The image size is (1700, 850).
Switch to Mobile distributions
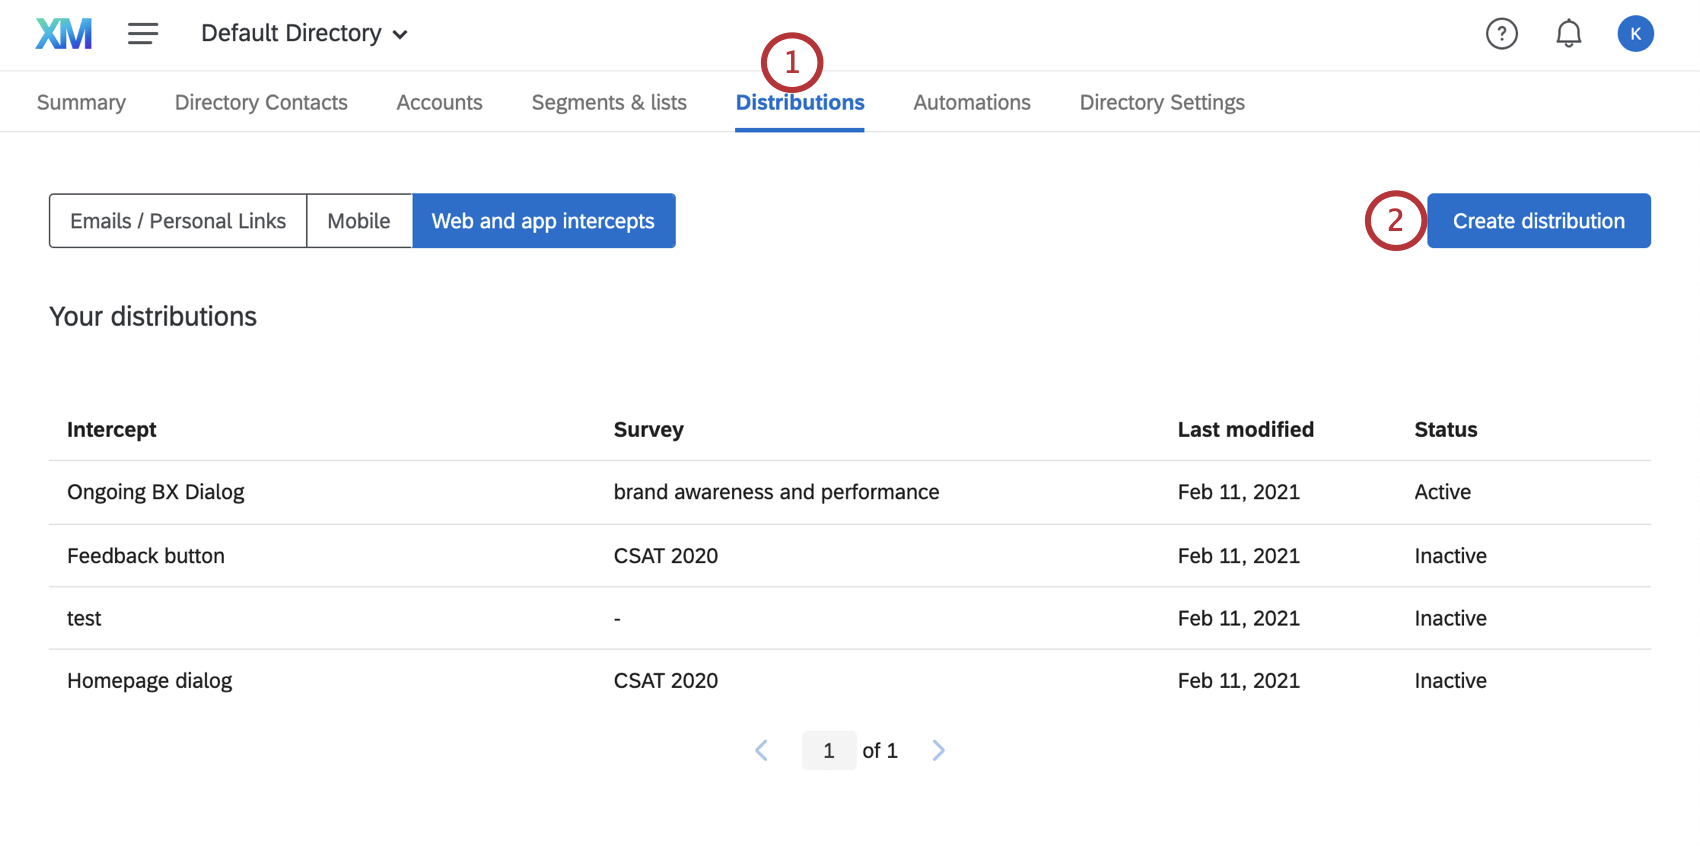click(x=359, y=221)
